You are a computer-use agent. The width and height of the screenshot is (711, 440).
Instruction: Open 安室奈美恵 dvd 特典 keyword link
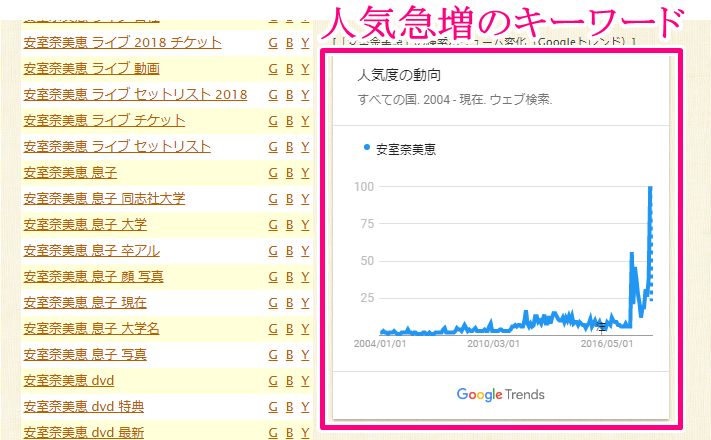pos(84,406)
